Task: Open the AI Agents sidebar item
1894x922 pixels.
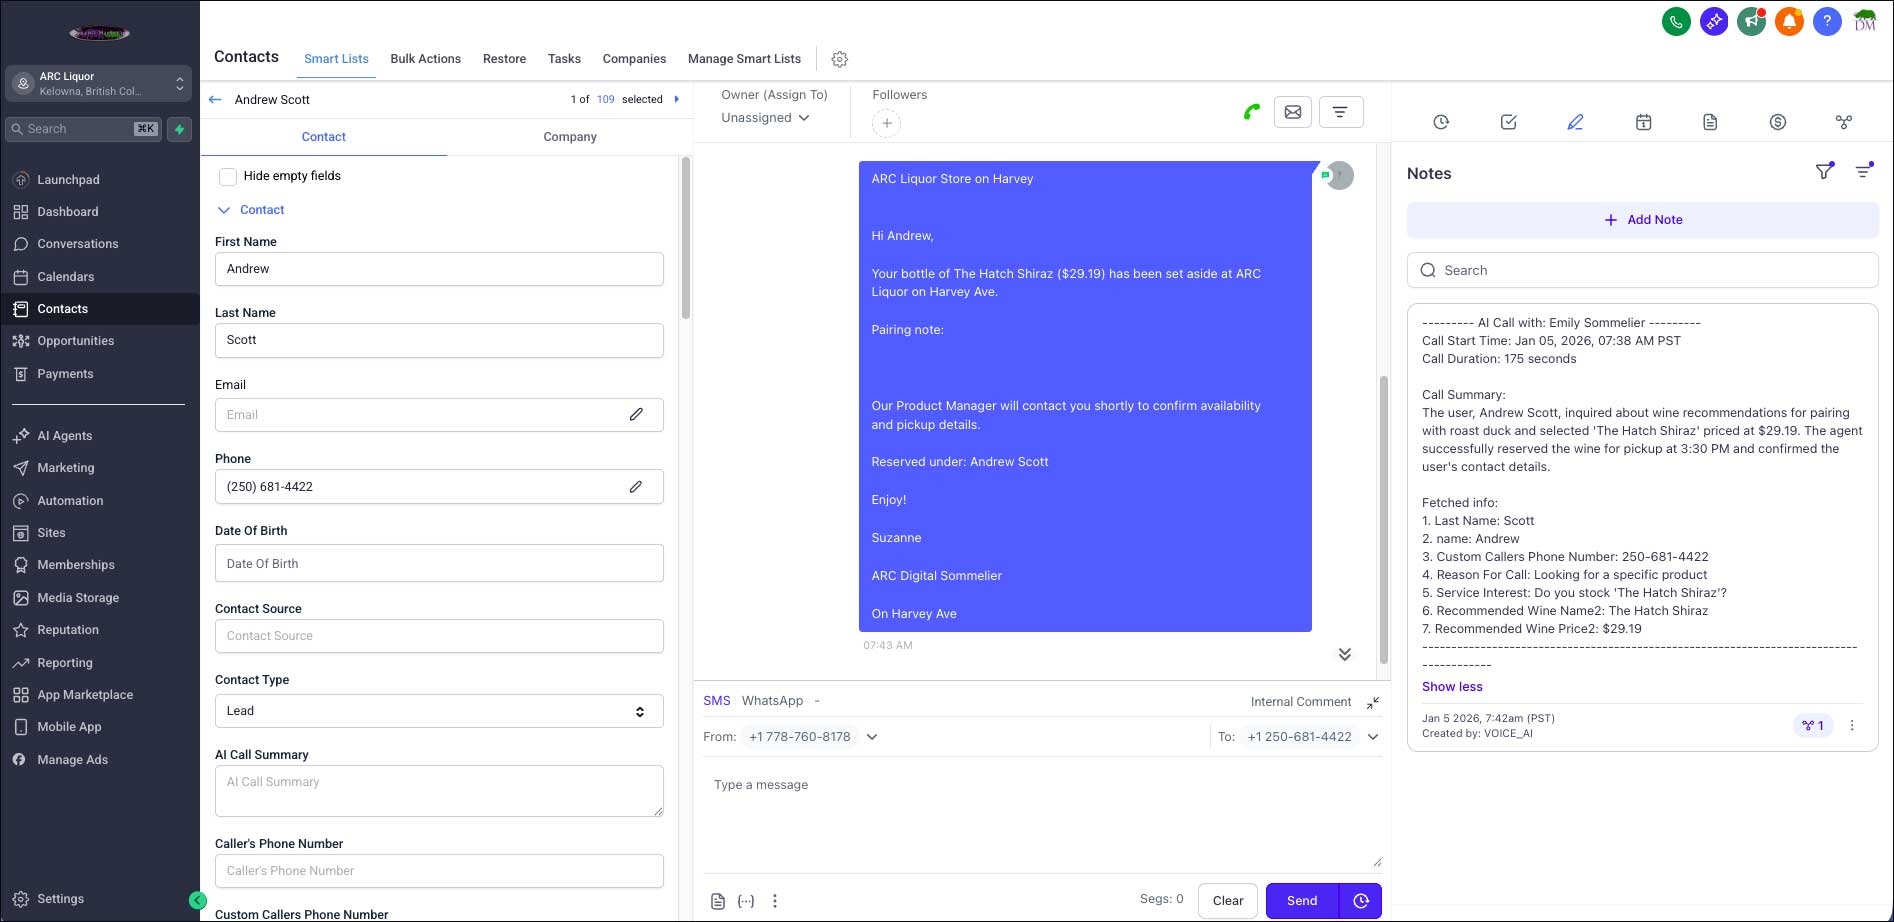Action: [65, 435]
